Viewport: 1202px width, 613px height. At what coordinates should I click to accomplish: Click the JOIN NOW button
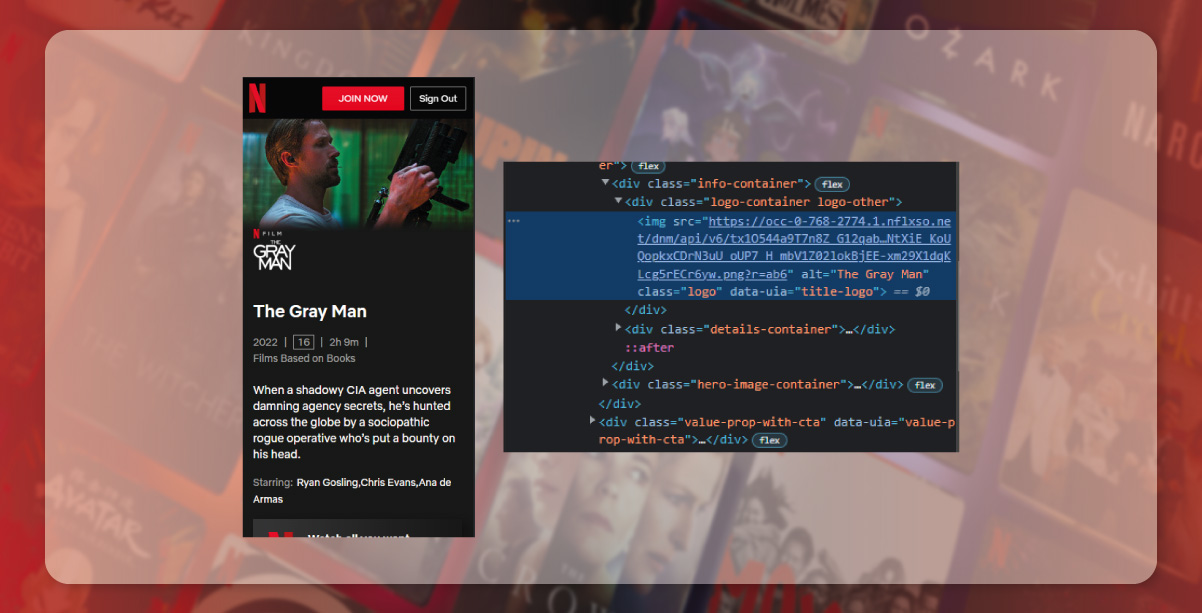[x=363, y=98]
